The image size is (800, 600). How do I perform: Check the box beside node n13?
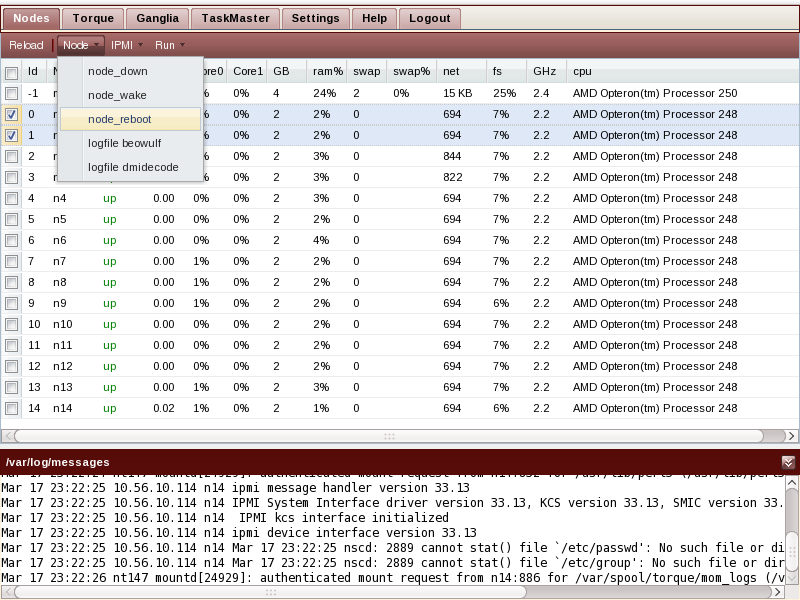click(11, 388)
